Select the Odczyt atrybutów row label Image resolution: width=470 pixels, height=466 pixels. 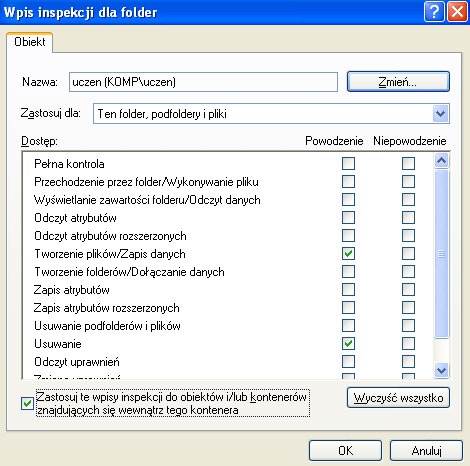click(x=75, y=218)
